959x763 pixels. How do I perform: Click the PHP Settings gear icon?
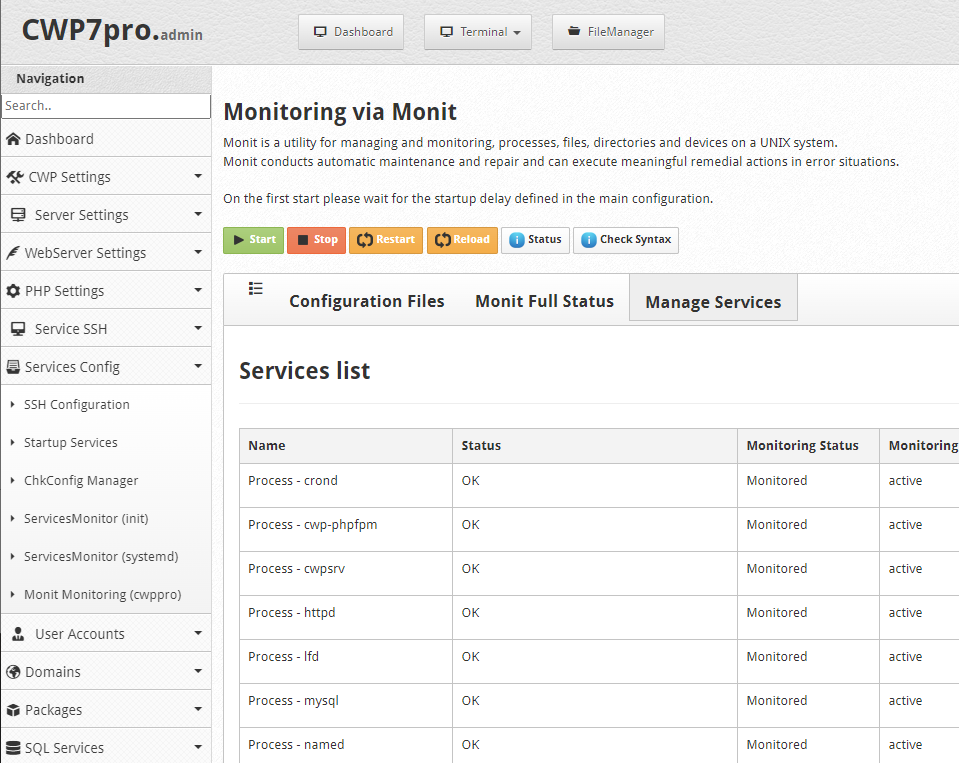tap(13, 291)
